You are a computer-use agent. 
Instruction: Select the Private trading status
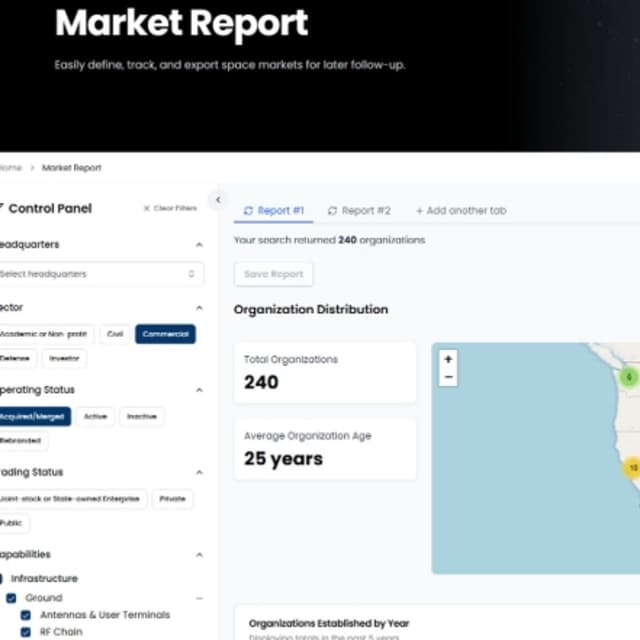point(172,499)
